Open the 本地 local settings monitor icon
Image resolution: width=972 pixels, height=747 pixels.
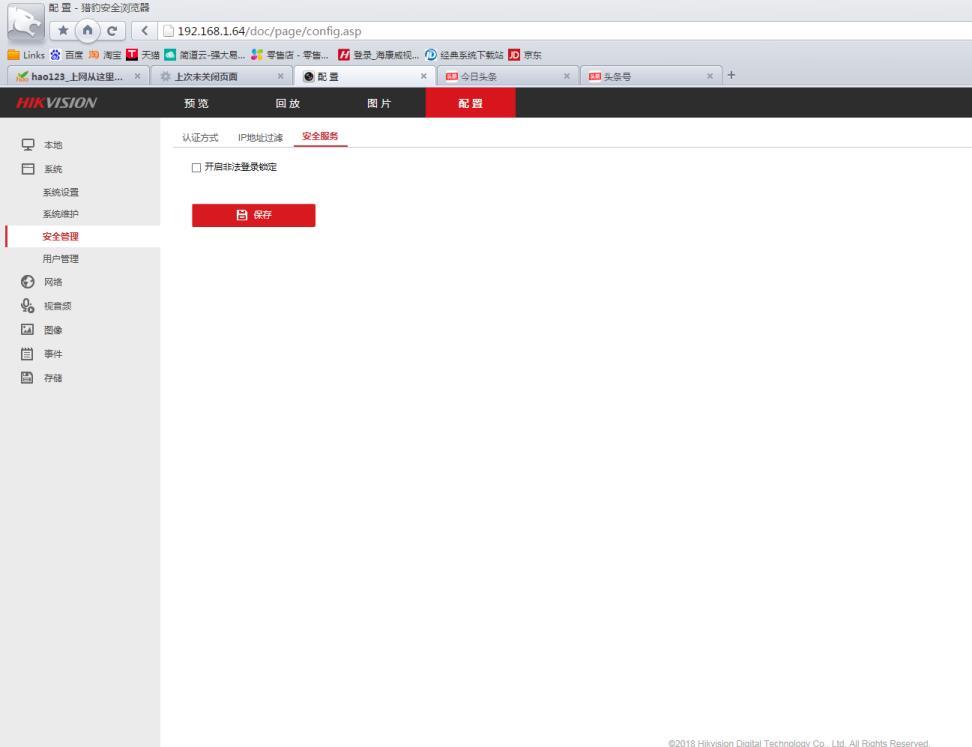[x=28, y=144]
